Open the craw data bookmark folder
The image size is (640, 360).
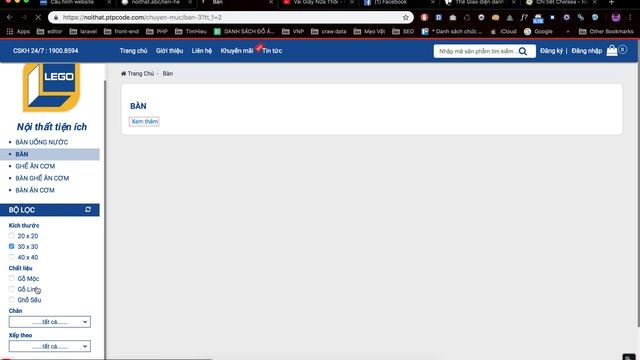point(329,31)
